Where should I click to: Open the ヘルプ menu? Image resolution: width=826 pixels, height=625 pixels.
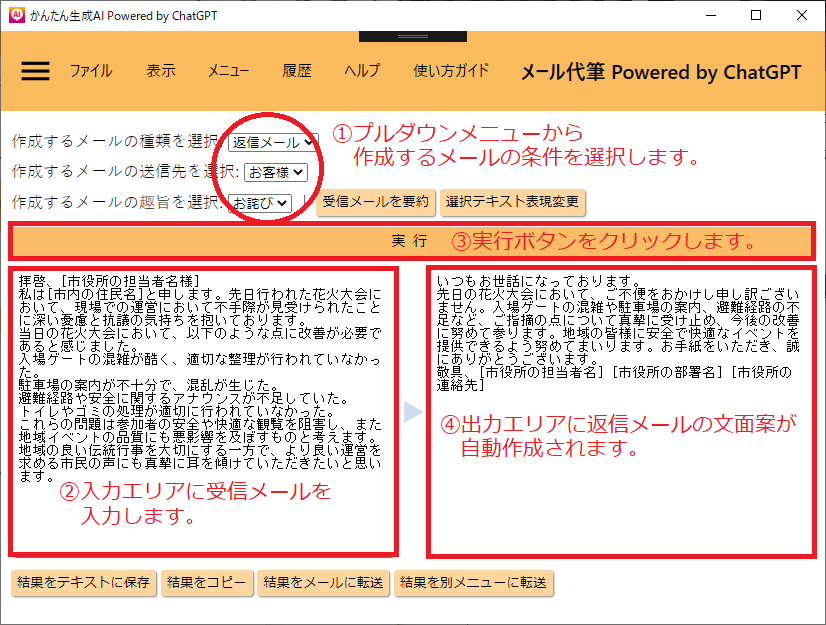(362, 71)
